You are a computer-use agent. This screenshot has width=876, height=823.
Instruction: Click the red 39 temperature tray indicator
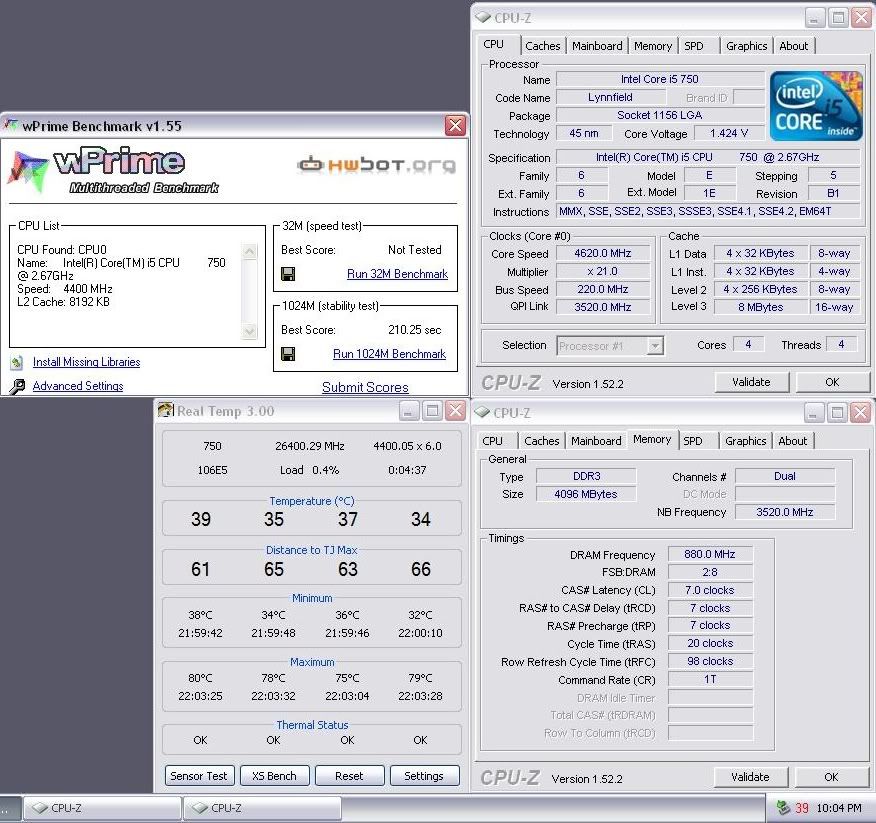point(802,808)
